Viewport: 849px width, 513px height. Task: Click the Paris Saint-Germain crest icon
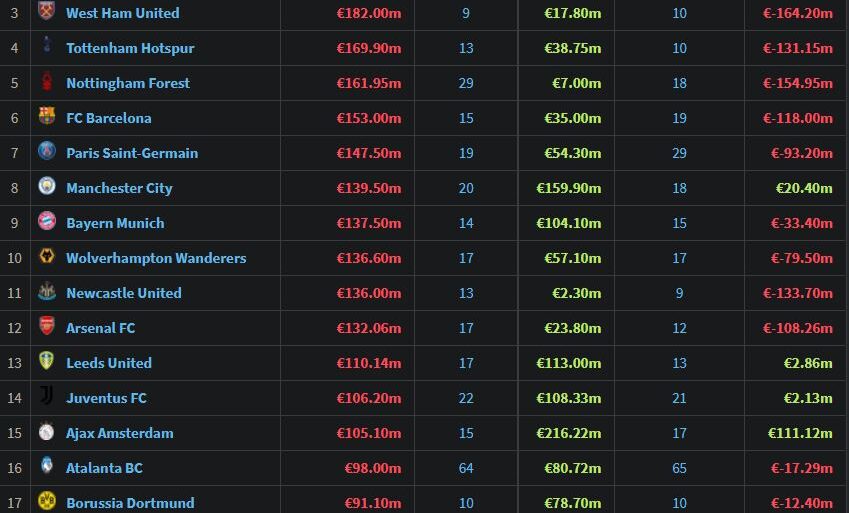tap(46, 152)
